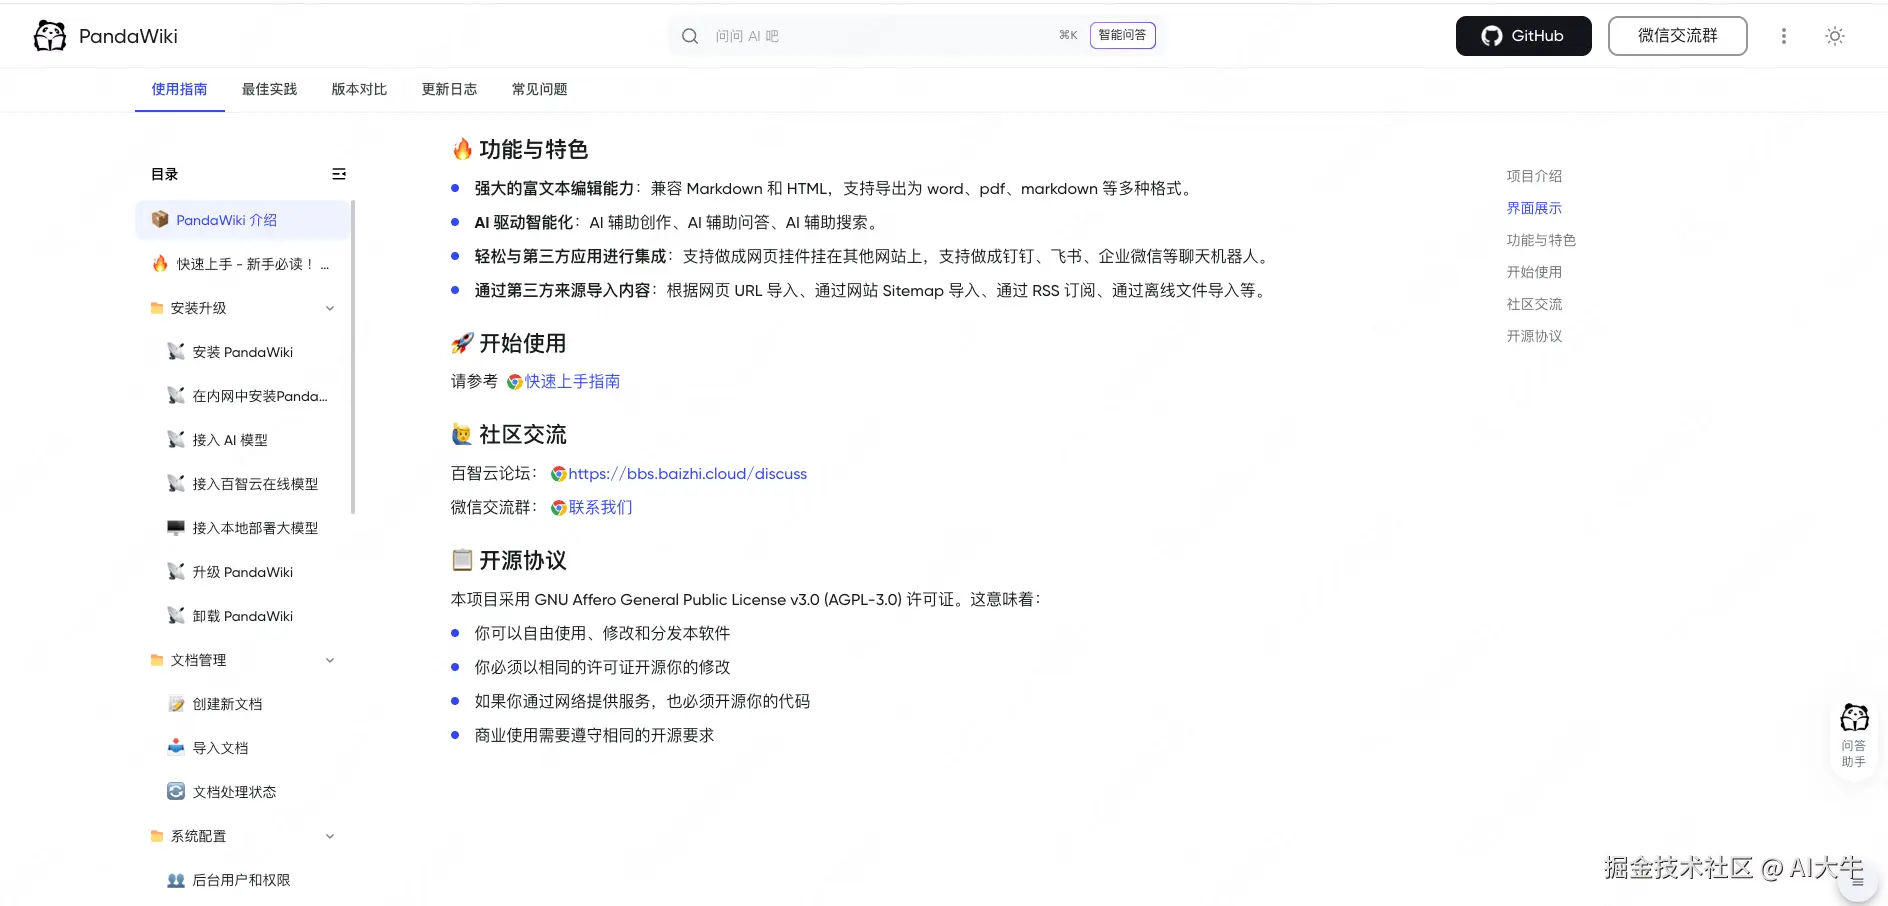Screen dimensions: 1888x906
Task: Collapse the 目录 sidebar panel
Action: (x=339, y=174)
